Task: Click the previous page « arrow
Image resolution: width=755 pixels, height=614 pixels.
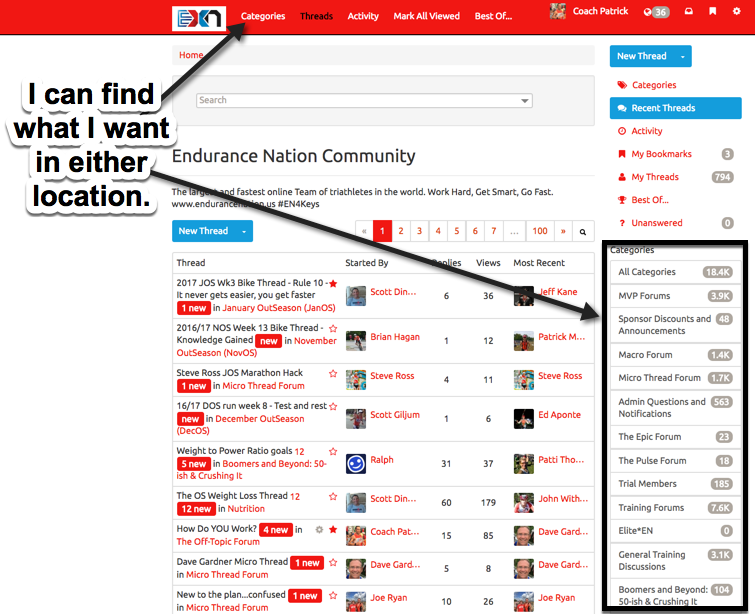Action: coord(364,231)
